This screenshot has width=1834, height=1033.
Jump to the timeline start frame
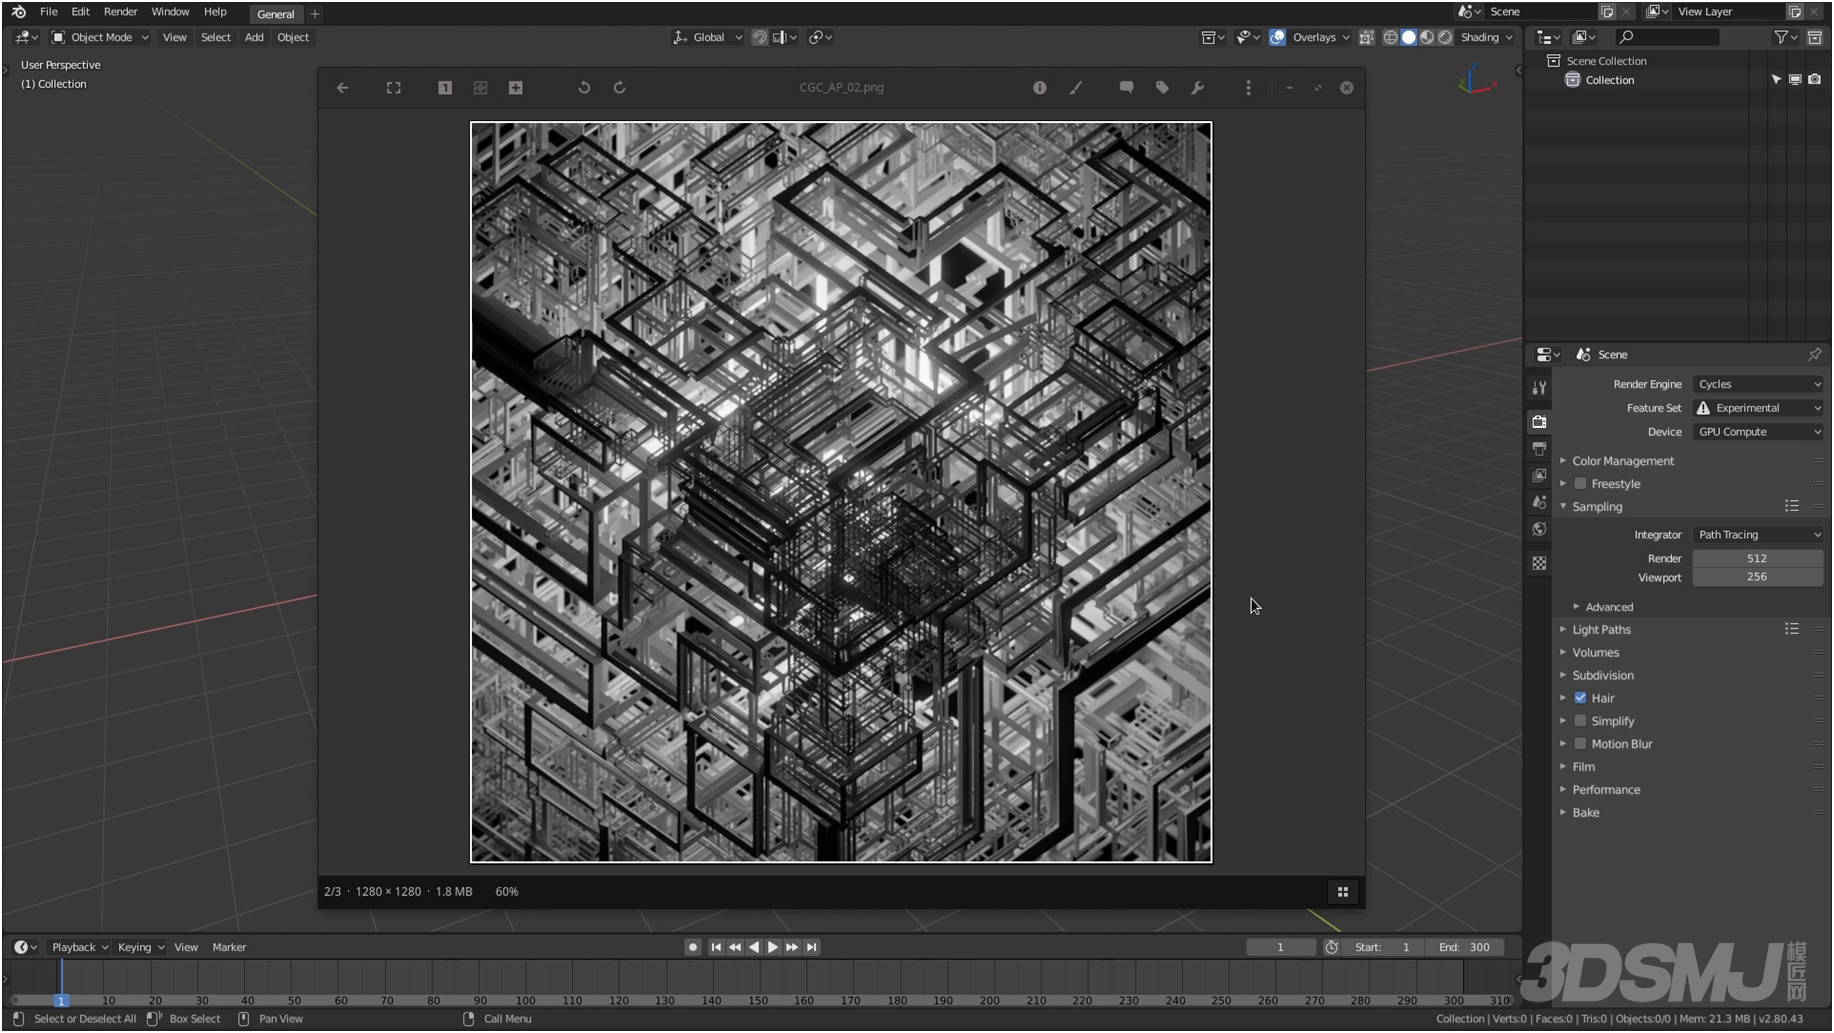pyautogui.click(x=716, y=948)
